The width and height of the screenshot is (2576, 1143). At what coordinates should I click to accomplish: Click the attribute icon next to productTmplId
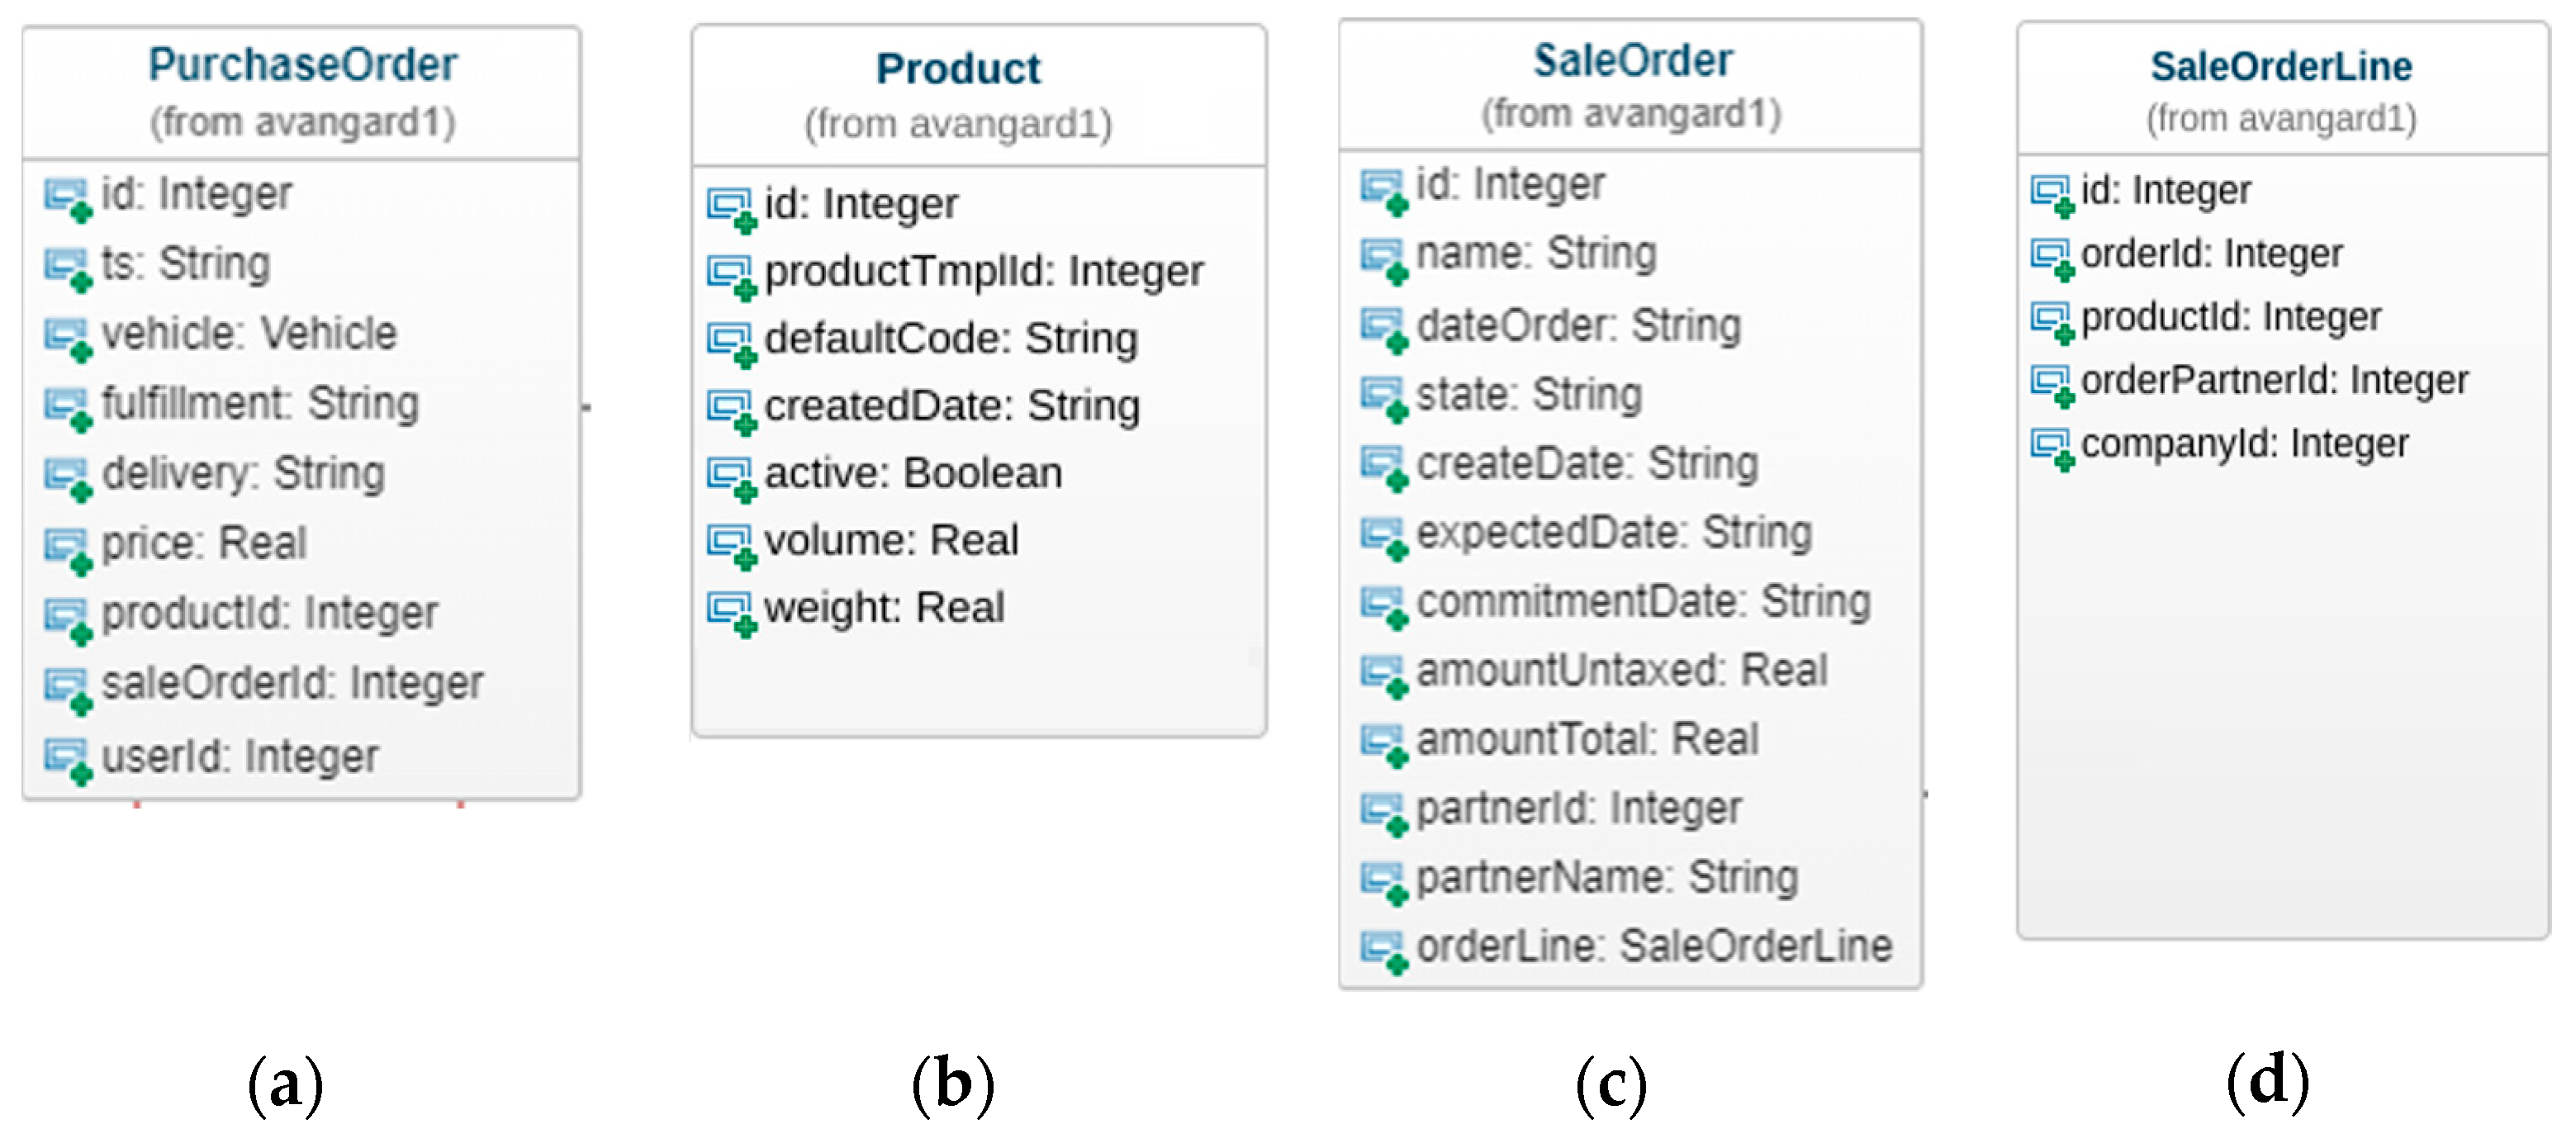pos(731,275)
